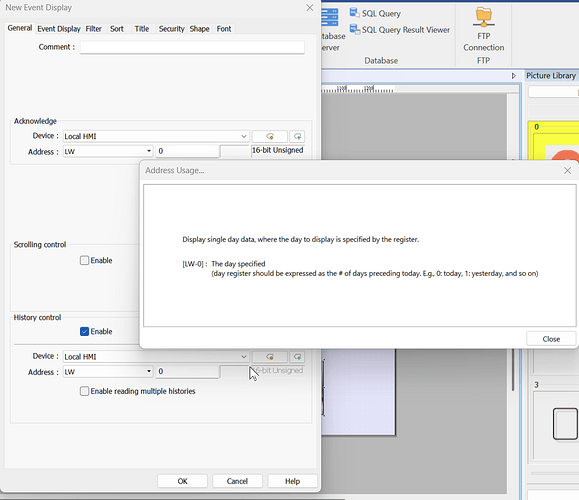
Task: Open SQL Query Result Viewer
Action: tap(400, 30)
